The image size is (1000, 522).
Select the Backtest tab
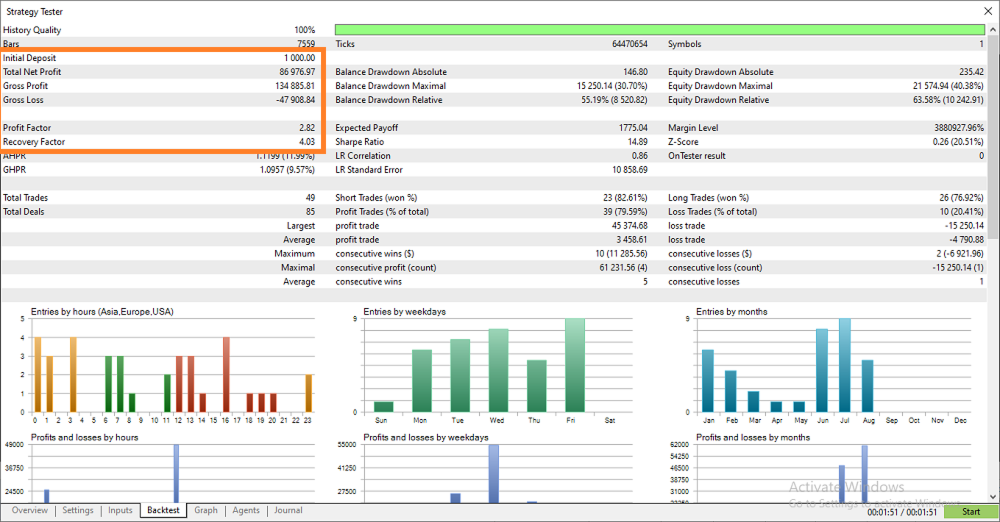(x=163, y=511)
